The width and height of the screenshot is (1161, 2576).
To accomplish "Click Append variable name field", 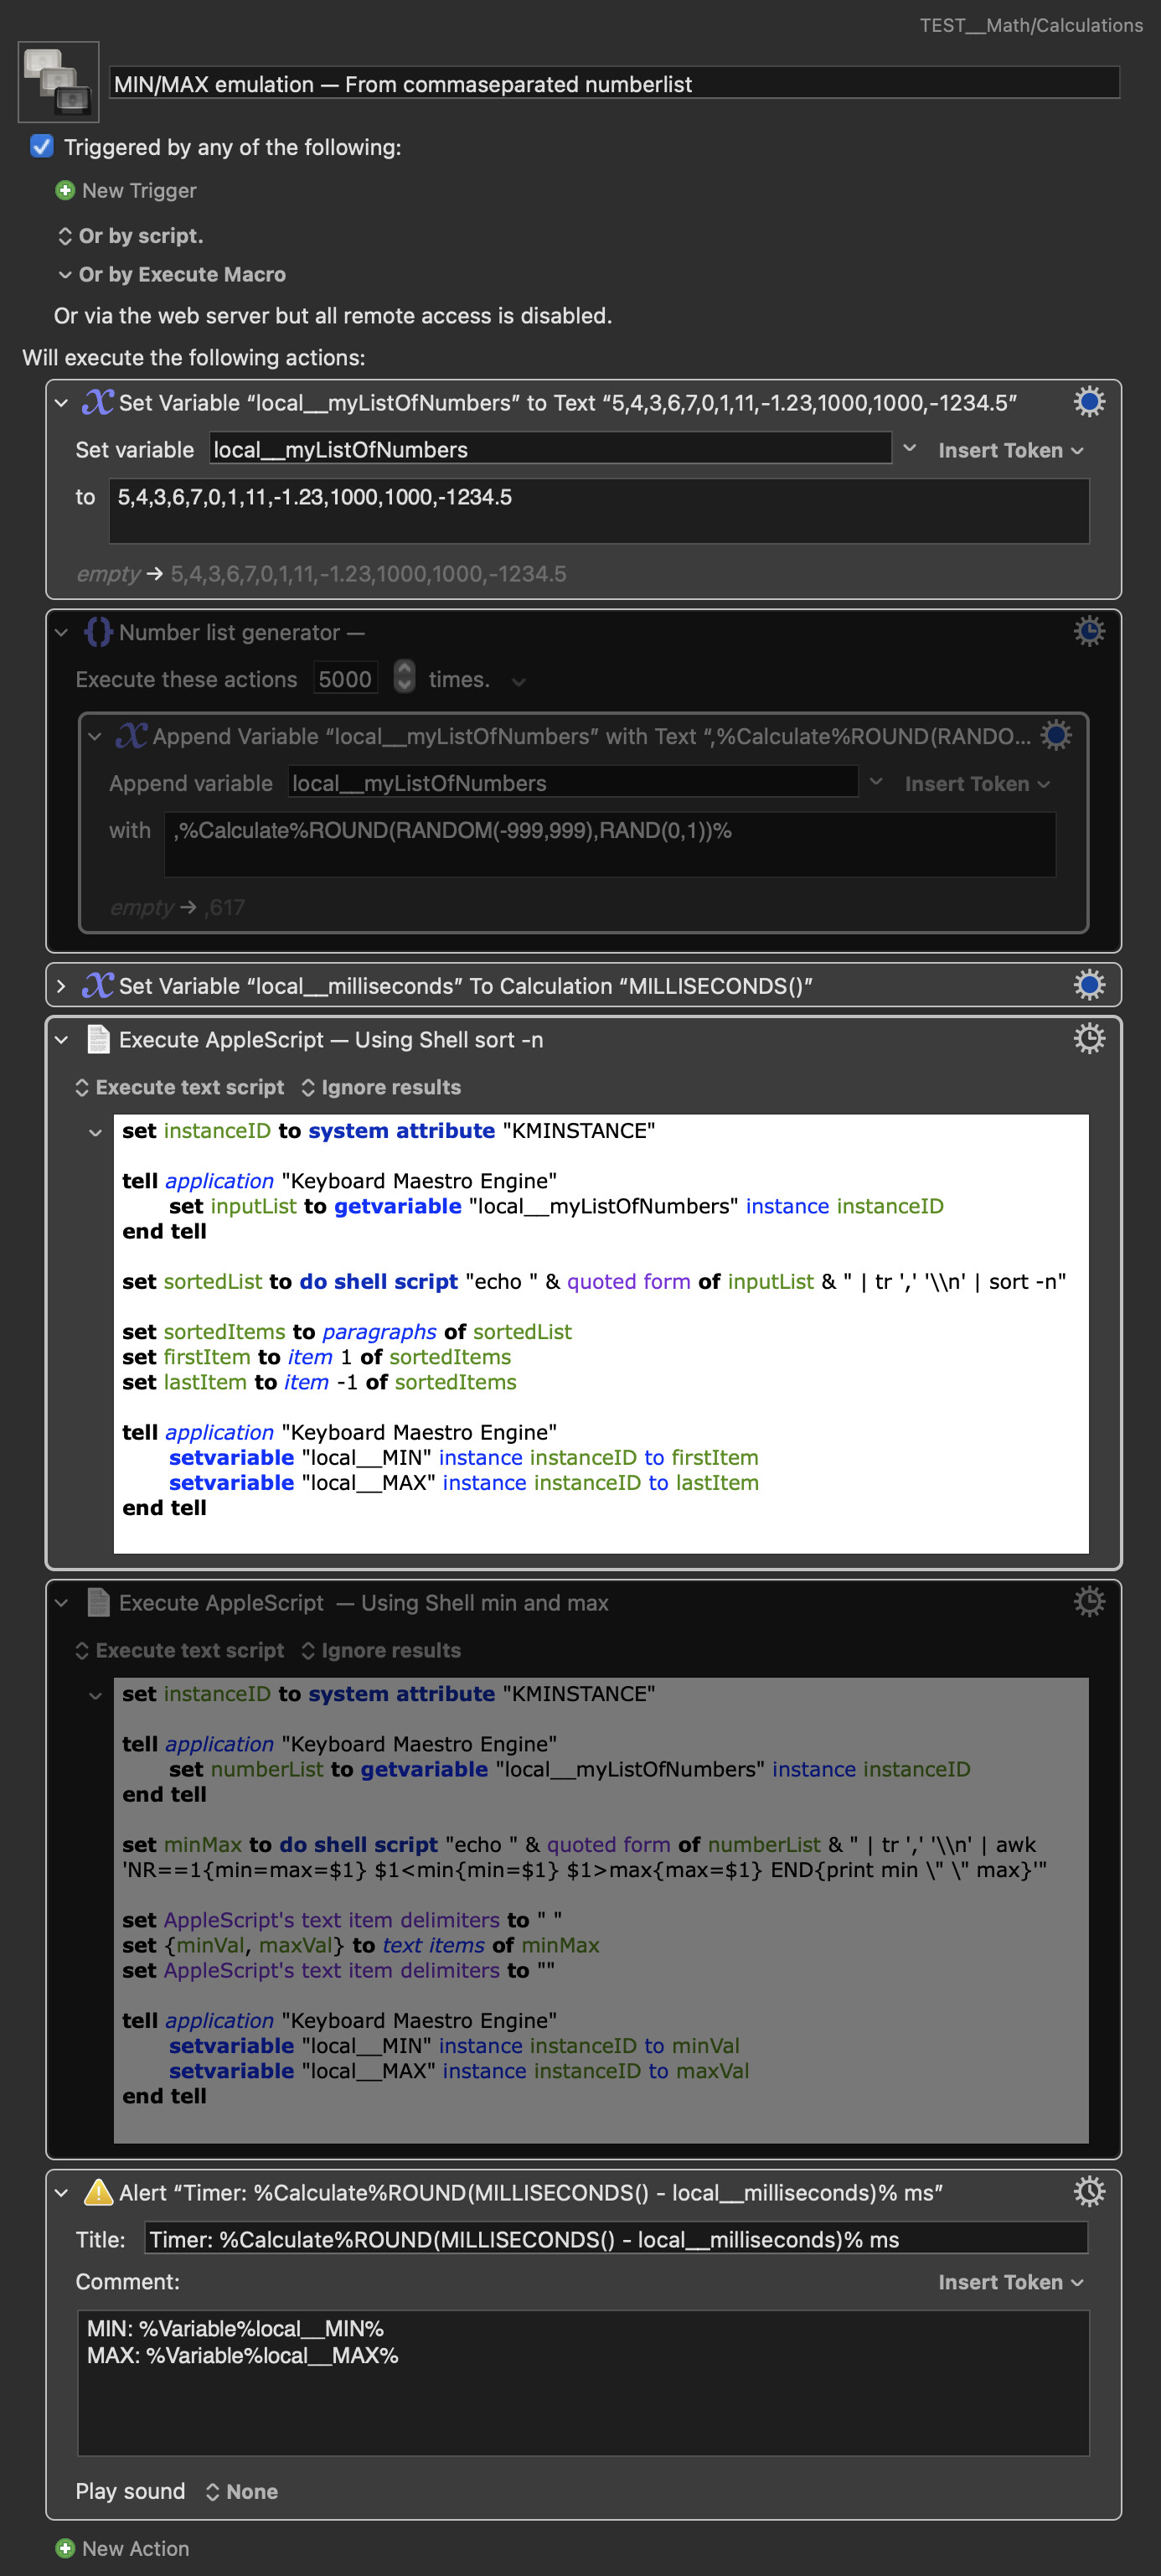I will [573, 782].
